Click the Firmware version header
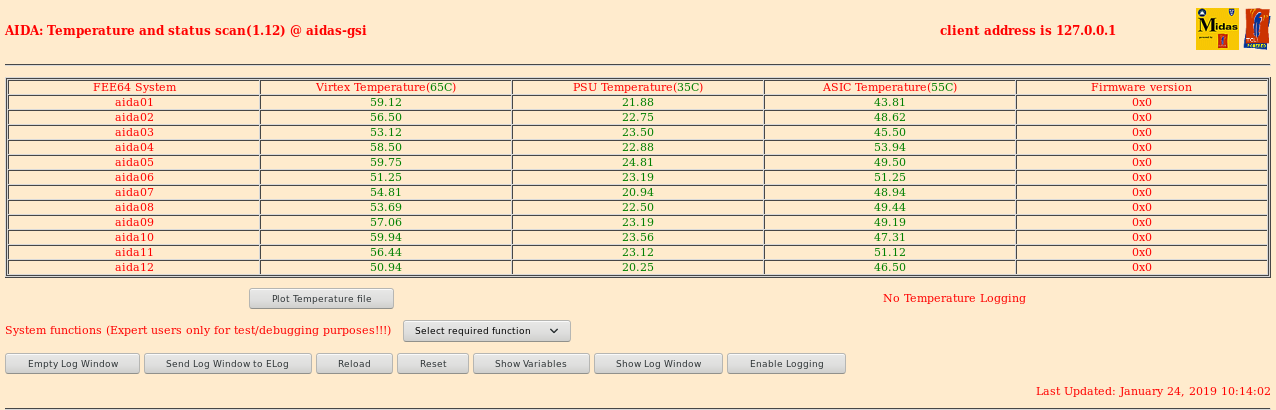This screenshot has width=1276, height=410. pos(1141,87)
